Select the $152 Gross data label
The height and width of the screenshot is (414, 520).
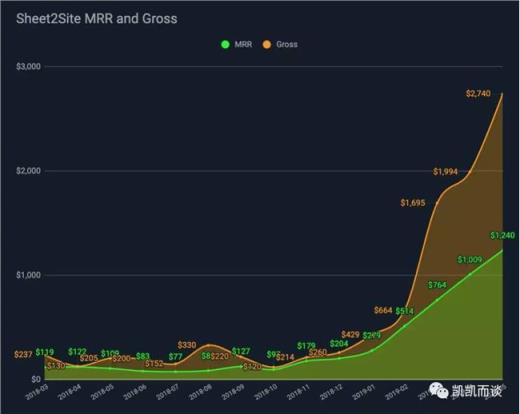tap(154, 363)
